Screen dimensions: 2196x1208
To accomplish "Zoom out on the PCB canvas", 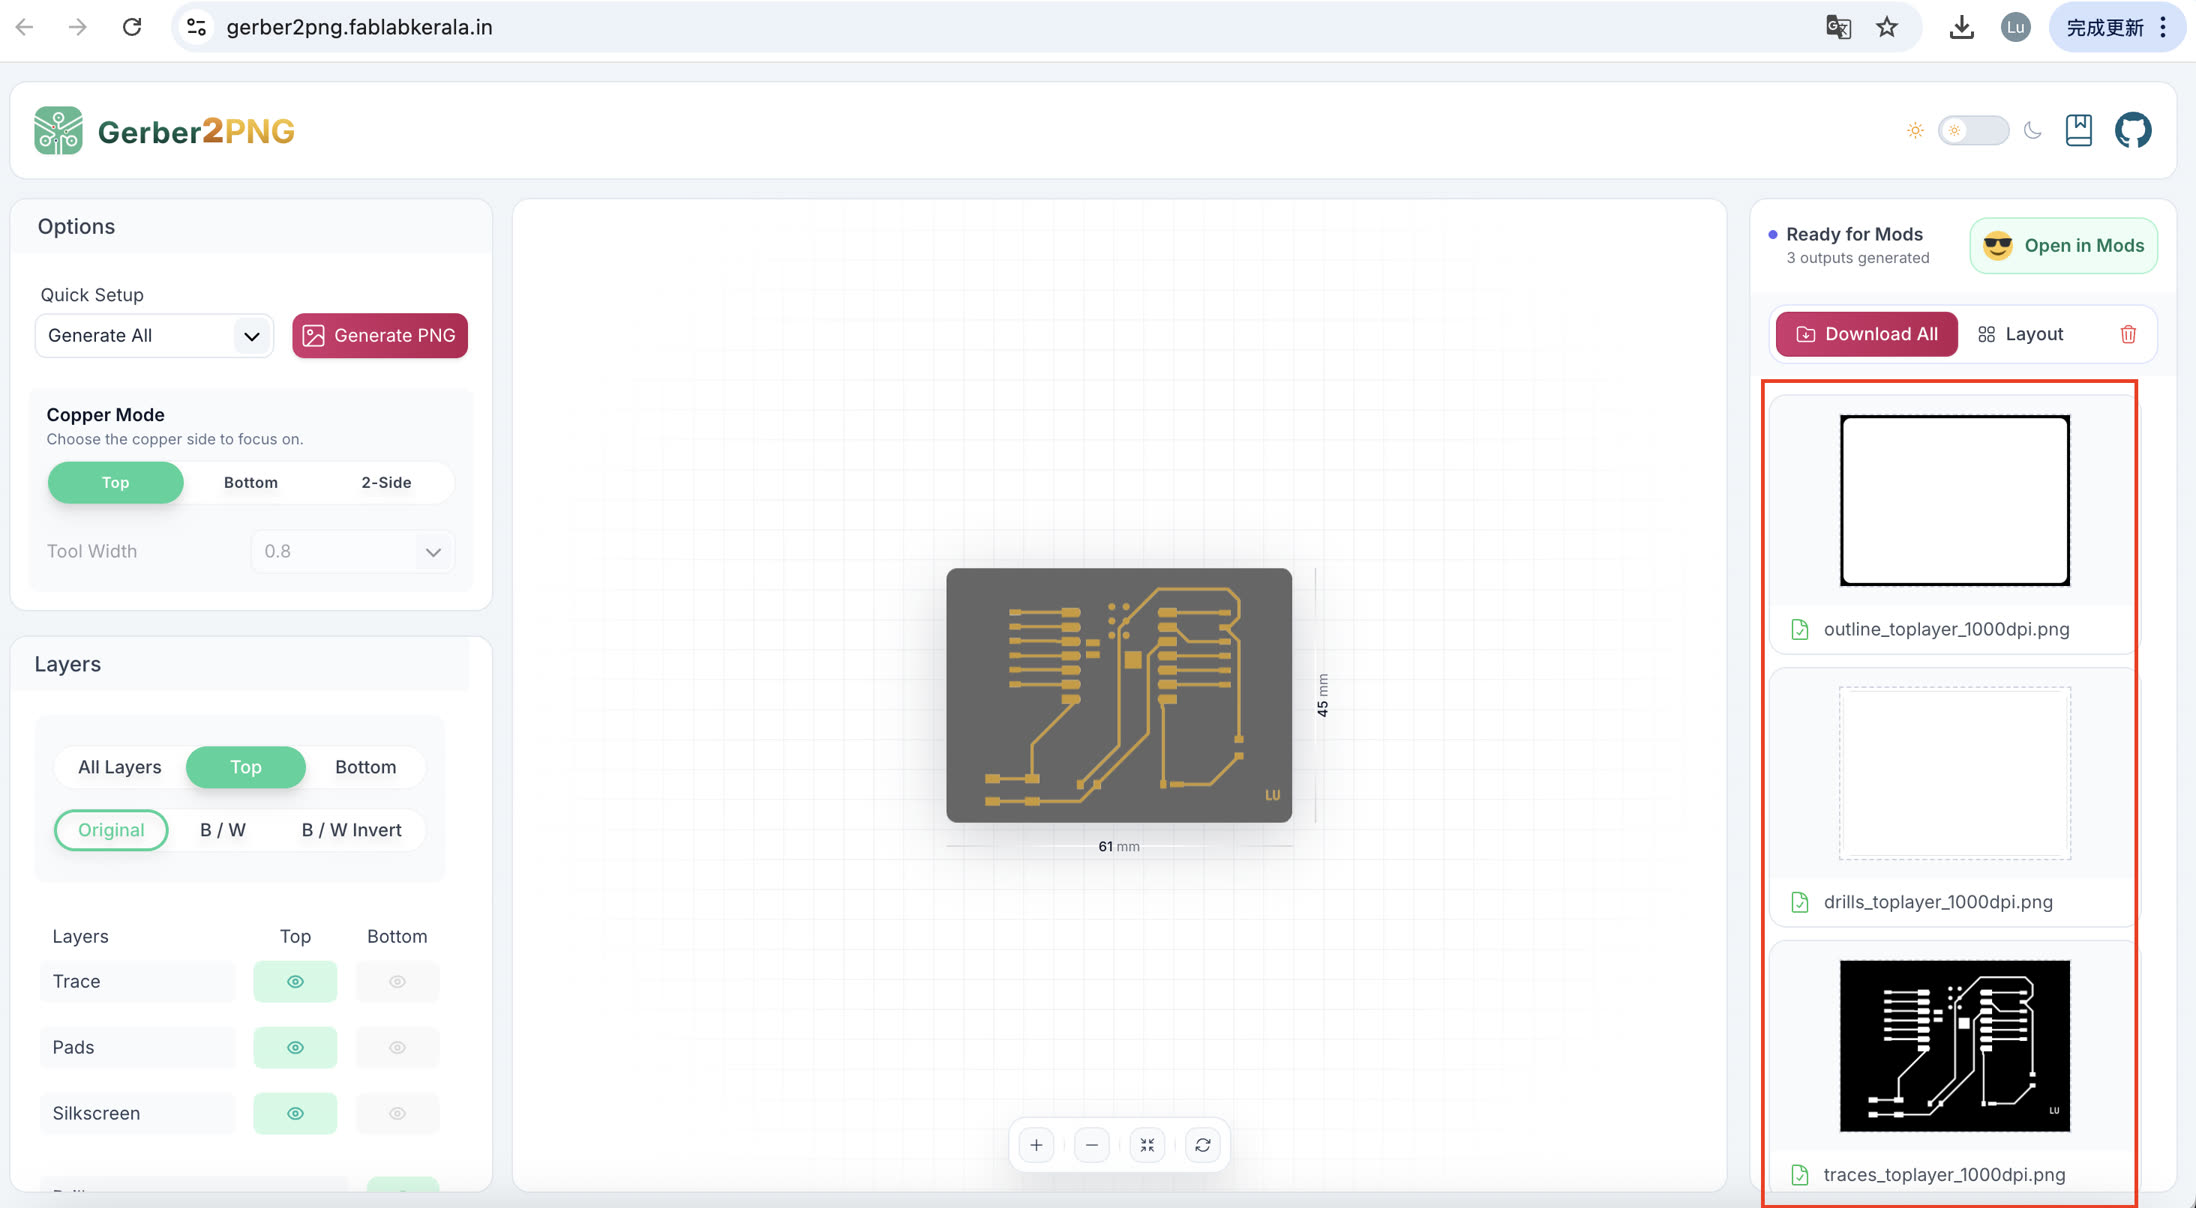I will (x=1092, y=1145).
